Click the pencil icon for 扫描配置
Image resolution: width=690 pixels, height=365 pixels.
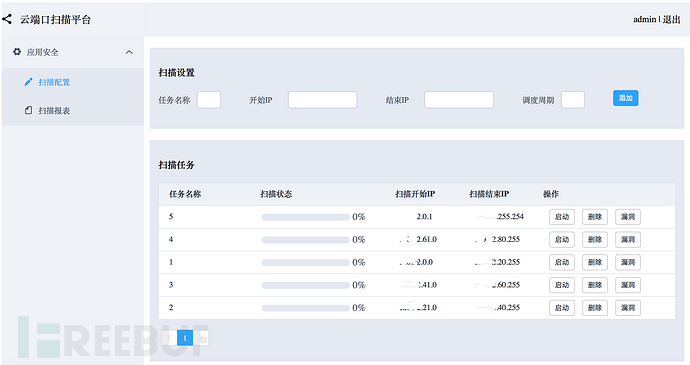[28, 82]
